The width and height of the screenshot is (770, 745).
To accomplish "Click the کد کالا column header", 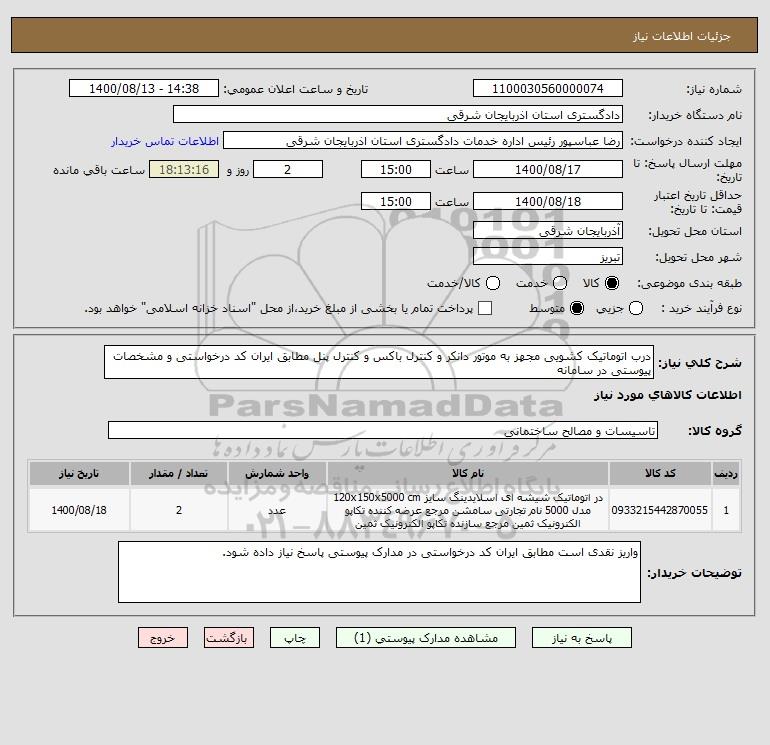I will point(660,473).
